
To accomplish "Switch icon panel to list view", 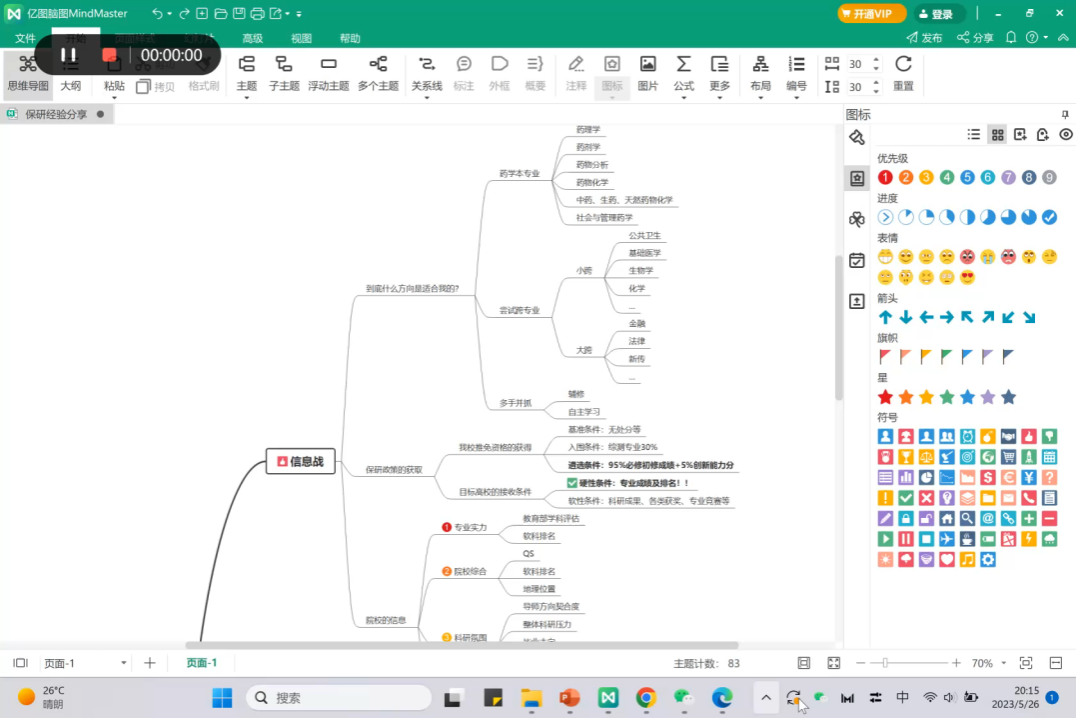I will (x=974, y=134).
